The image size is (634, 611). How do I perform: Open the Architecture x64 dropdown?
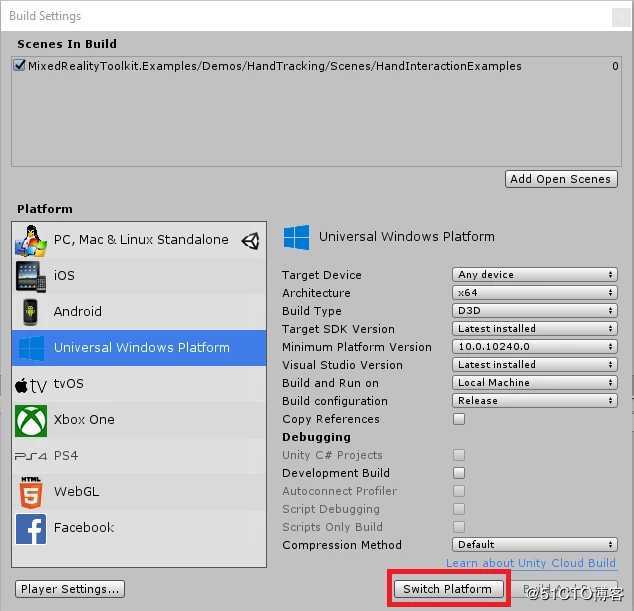click(x=535, y=292)
